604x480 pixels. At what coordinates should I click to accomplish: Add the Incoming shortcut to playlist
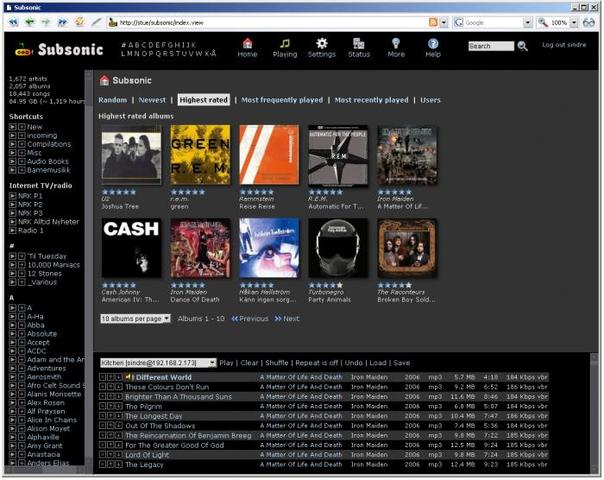[22, 136]
